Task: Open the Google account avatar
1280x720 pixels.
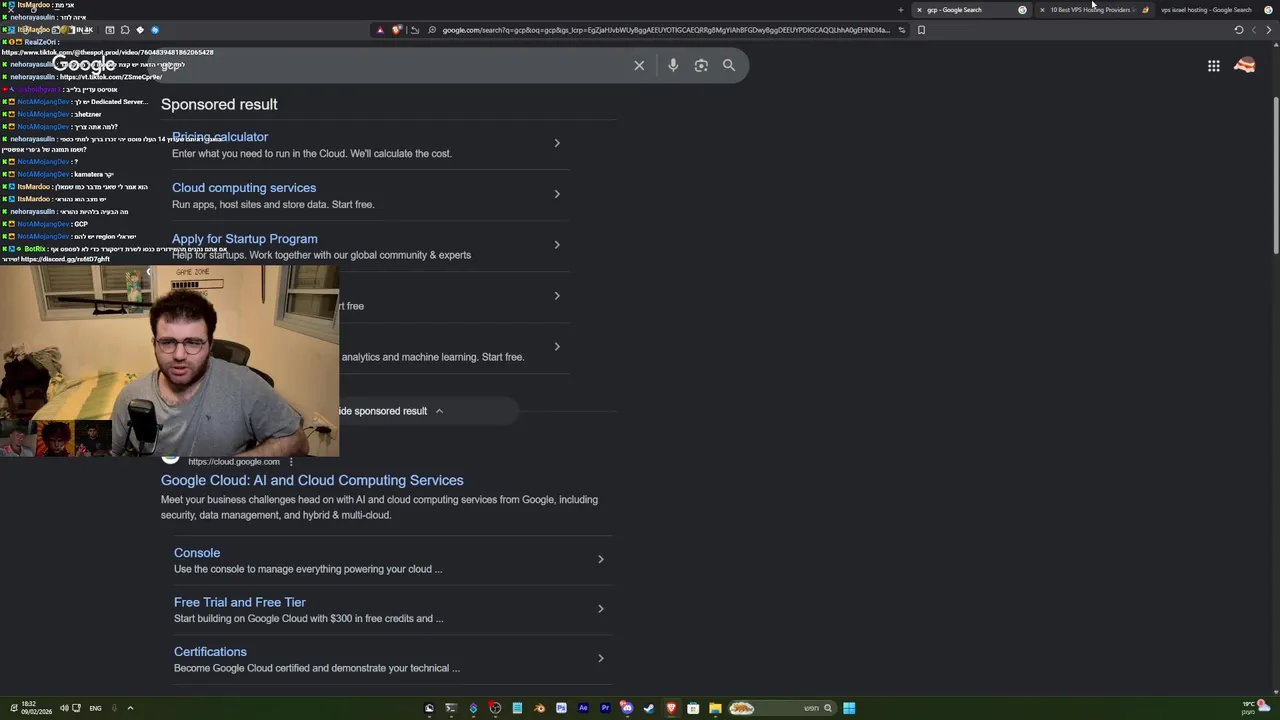Action: (1245, 66)
